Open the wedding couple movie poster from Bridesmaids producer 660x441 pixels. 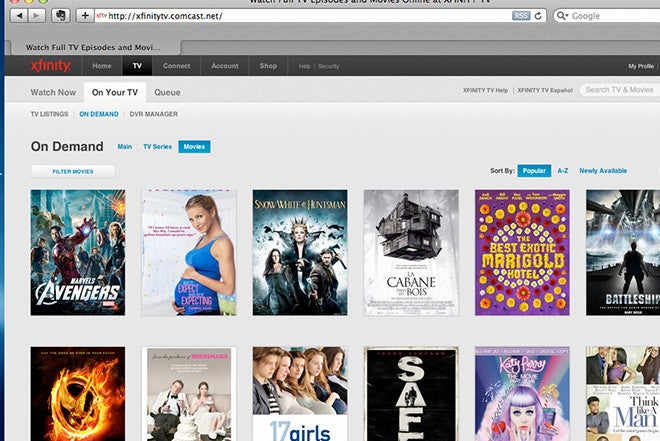189,394
